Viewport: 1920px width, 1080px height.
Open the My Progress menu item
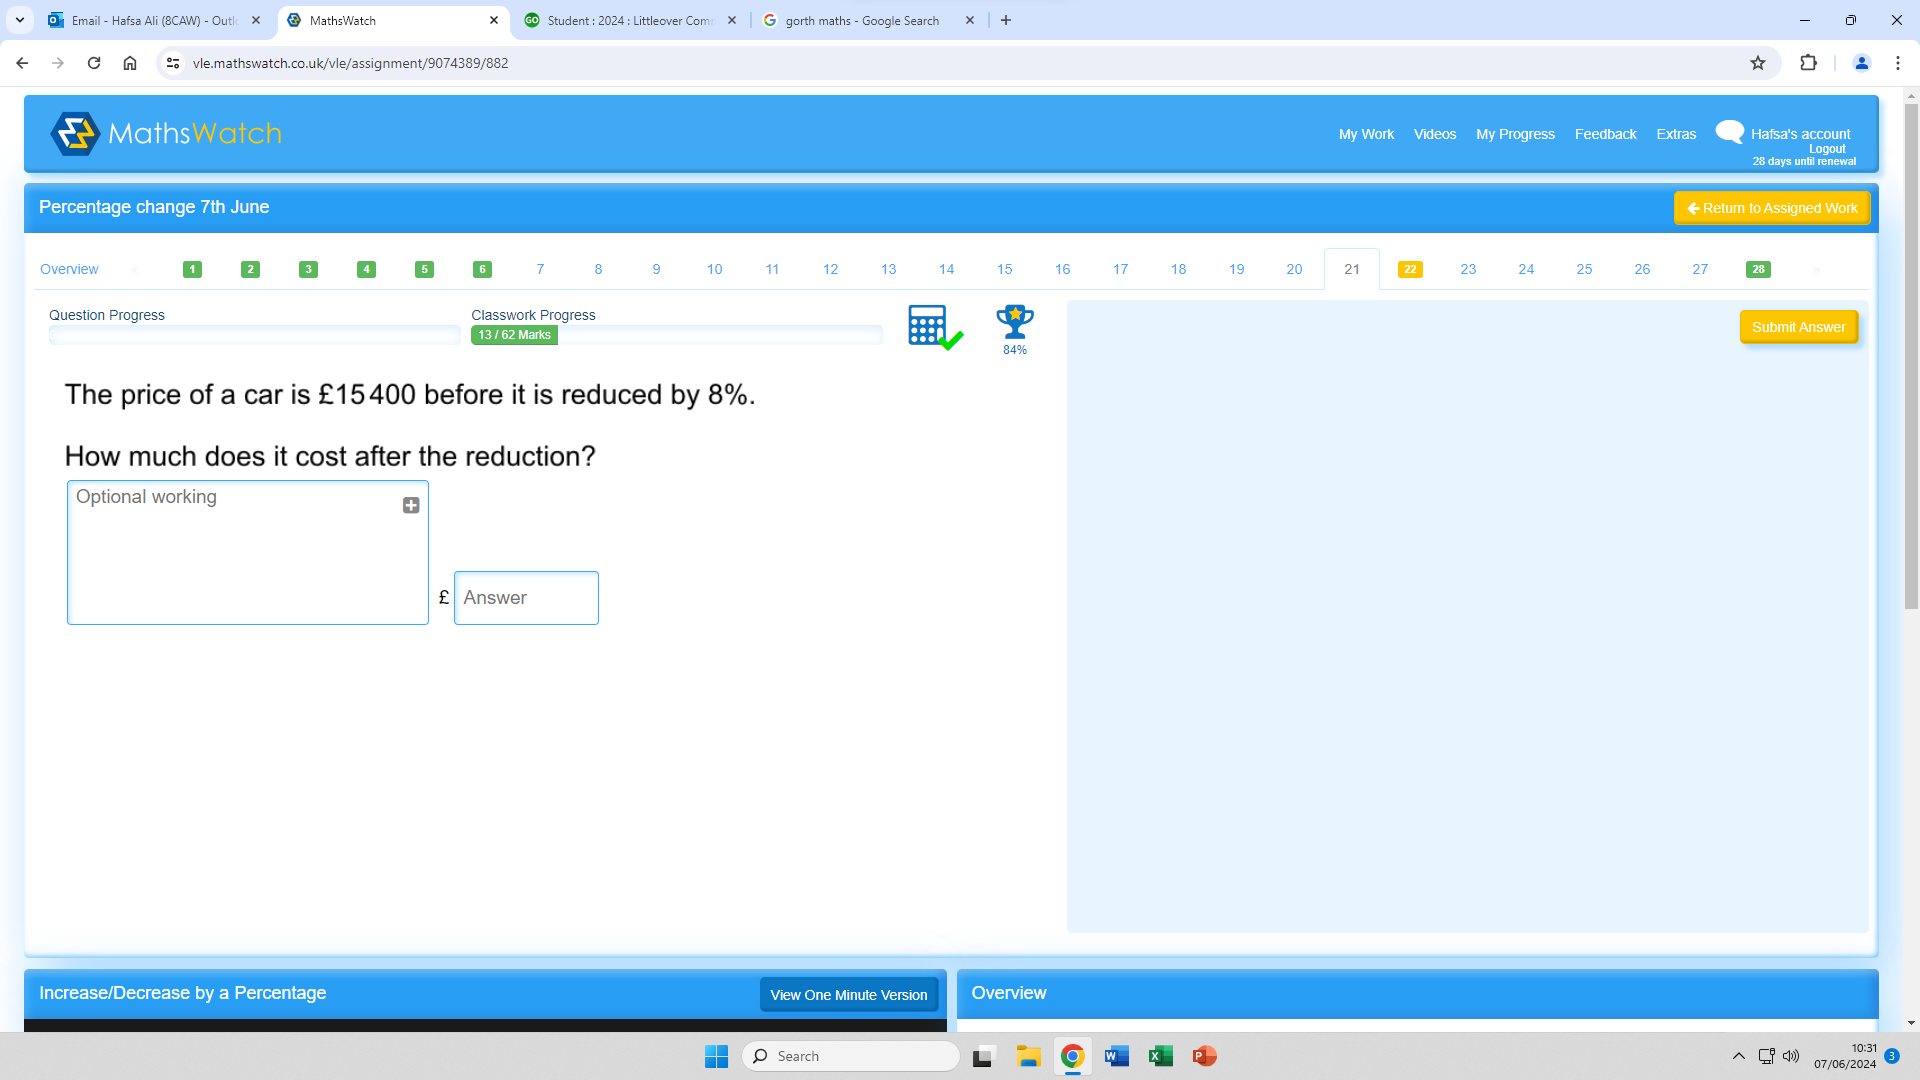click(1515, 134)
